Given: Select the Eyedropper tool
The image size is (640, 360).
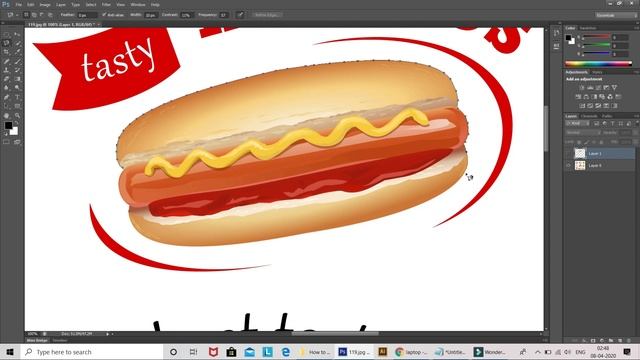Looking at the screenshot, I should pos(17,52).
